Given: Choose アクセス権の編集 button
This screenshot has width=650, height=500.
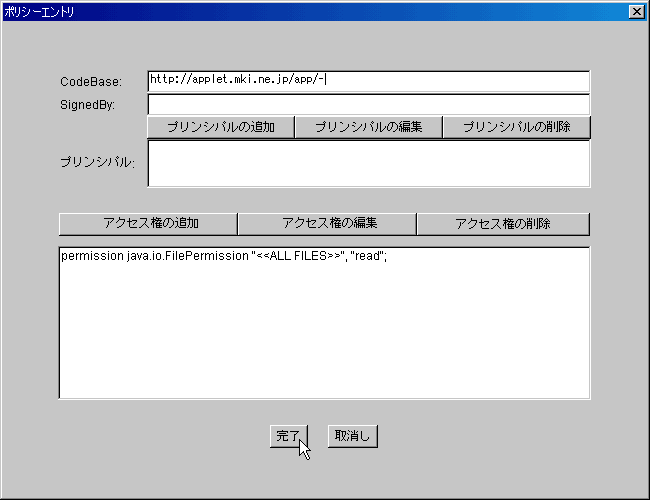Looking at the screenshot, I should point(327,224).
